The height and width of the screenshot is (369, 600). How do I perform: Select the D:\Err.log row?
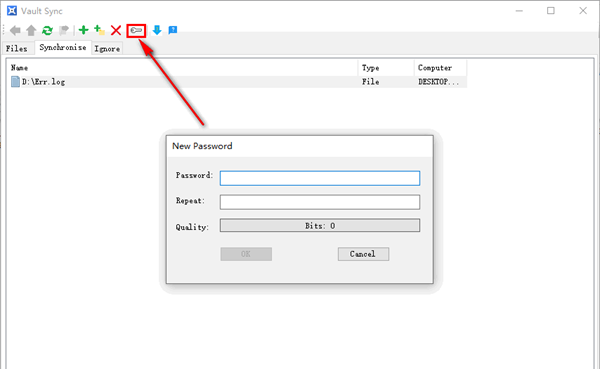pos(238,82)
